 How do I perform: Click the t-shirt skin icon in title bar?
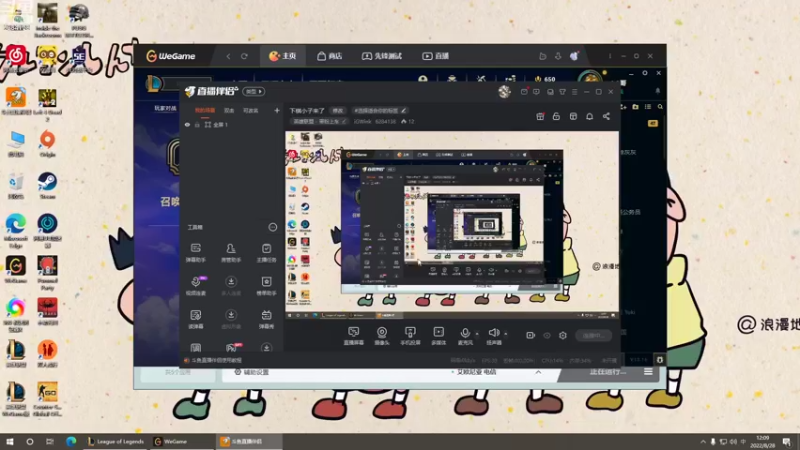(562, 92)
